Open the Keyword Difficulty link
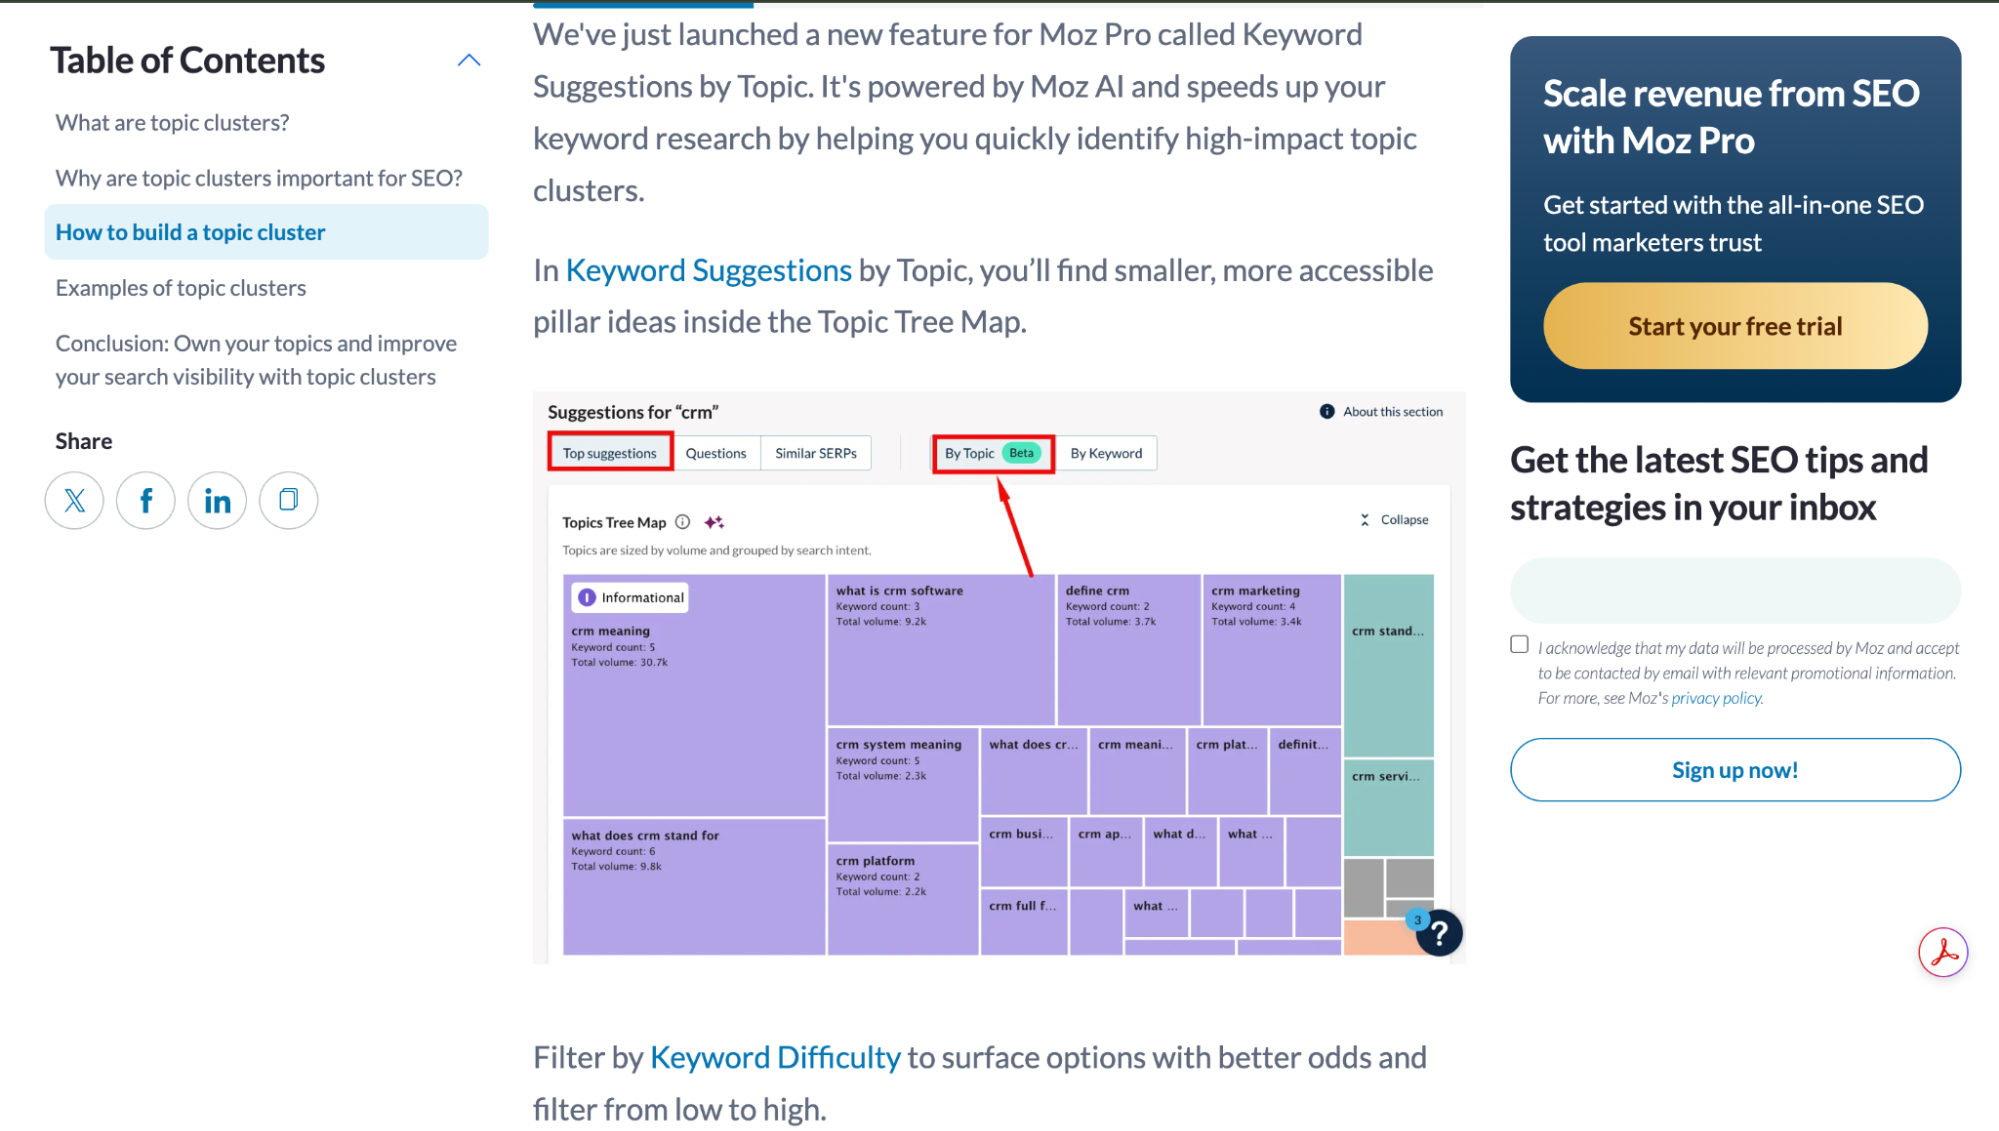The image size is (1999, 1131). [775, 1057]
